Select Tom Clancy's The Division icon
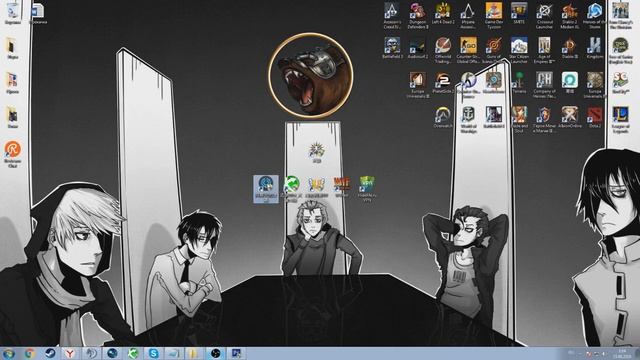Screen dimensions: 640x360 620,16
